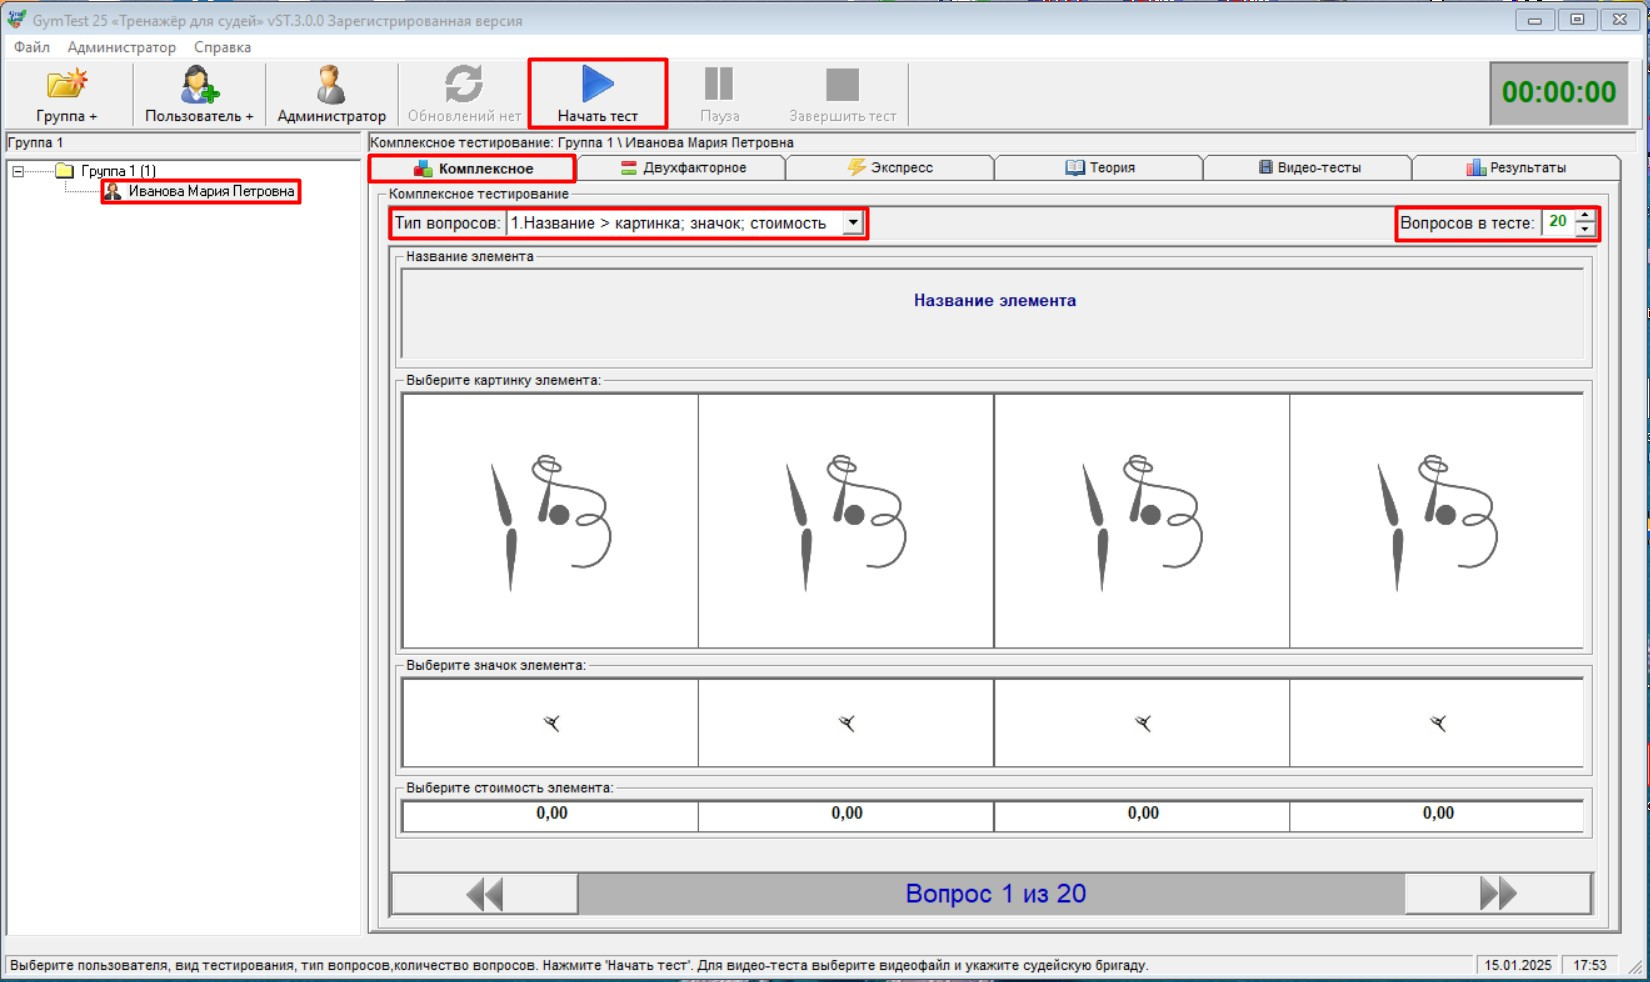Switch to the Двухфакторное tab

pyautogui.click(x=683, y=168)
